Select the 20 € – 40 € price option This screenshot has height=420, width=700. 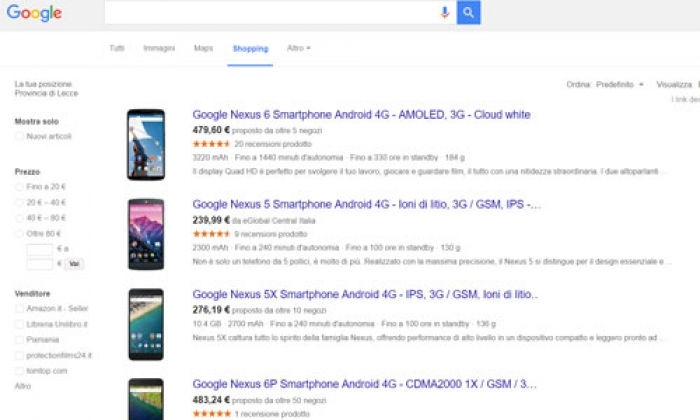19,203
